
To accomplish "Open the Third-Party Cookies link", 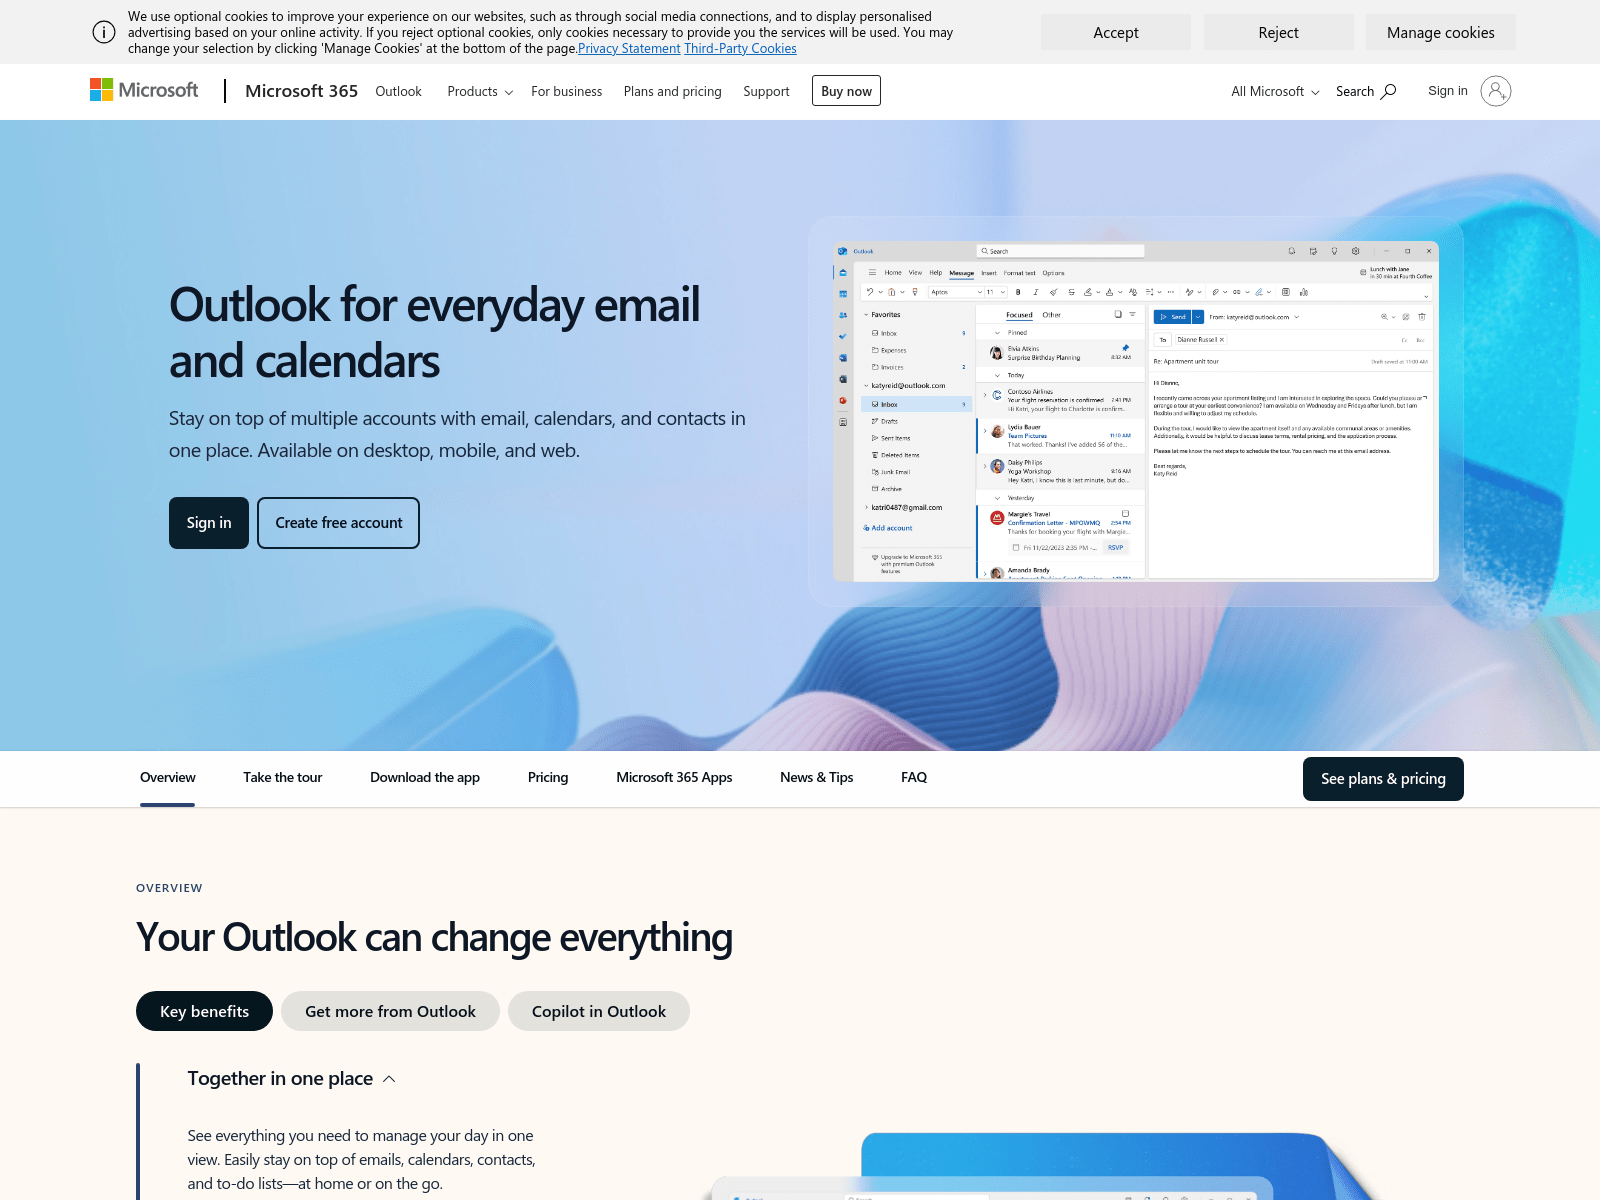I will coord(740,48).
